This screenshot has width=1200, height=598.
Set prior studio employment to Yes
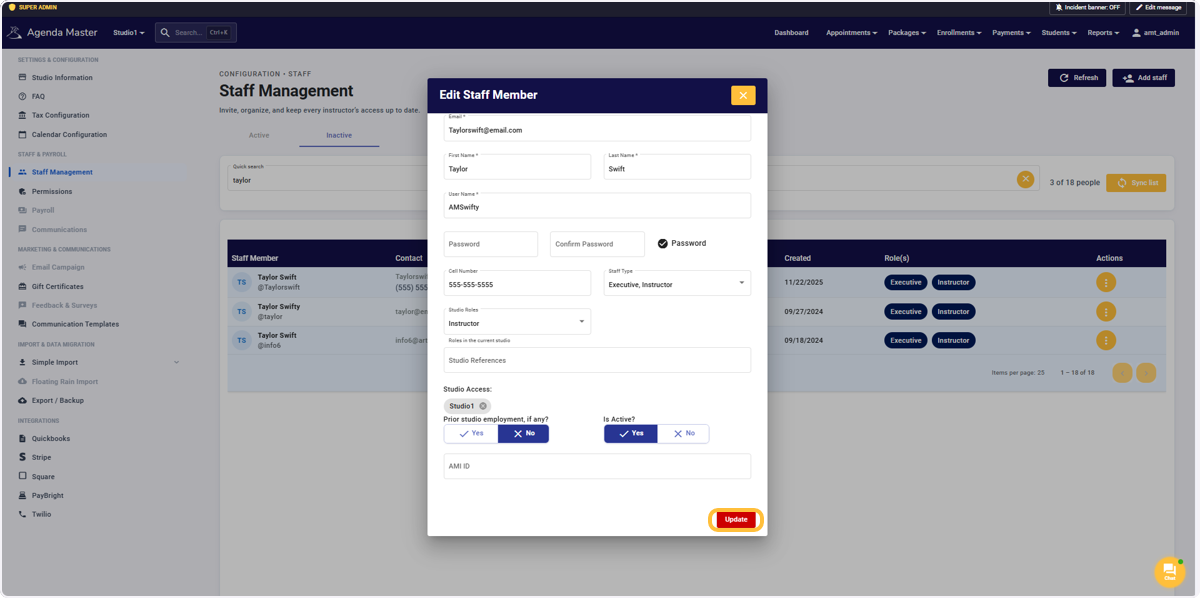coord(471,434)
